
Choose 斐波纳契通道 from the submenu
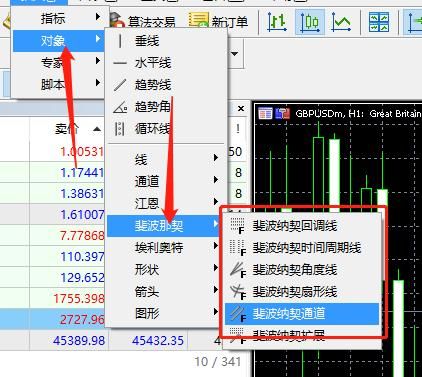click(x=302, y=314)
